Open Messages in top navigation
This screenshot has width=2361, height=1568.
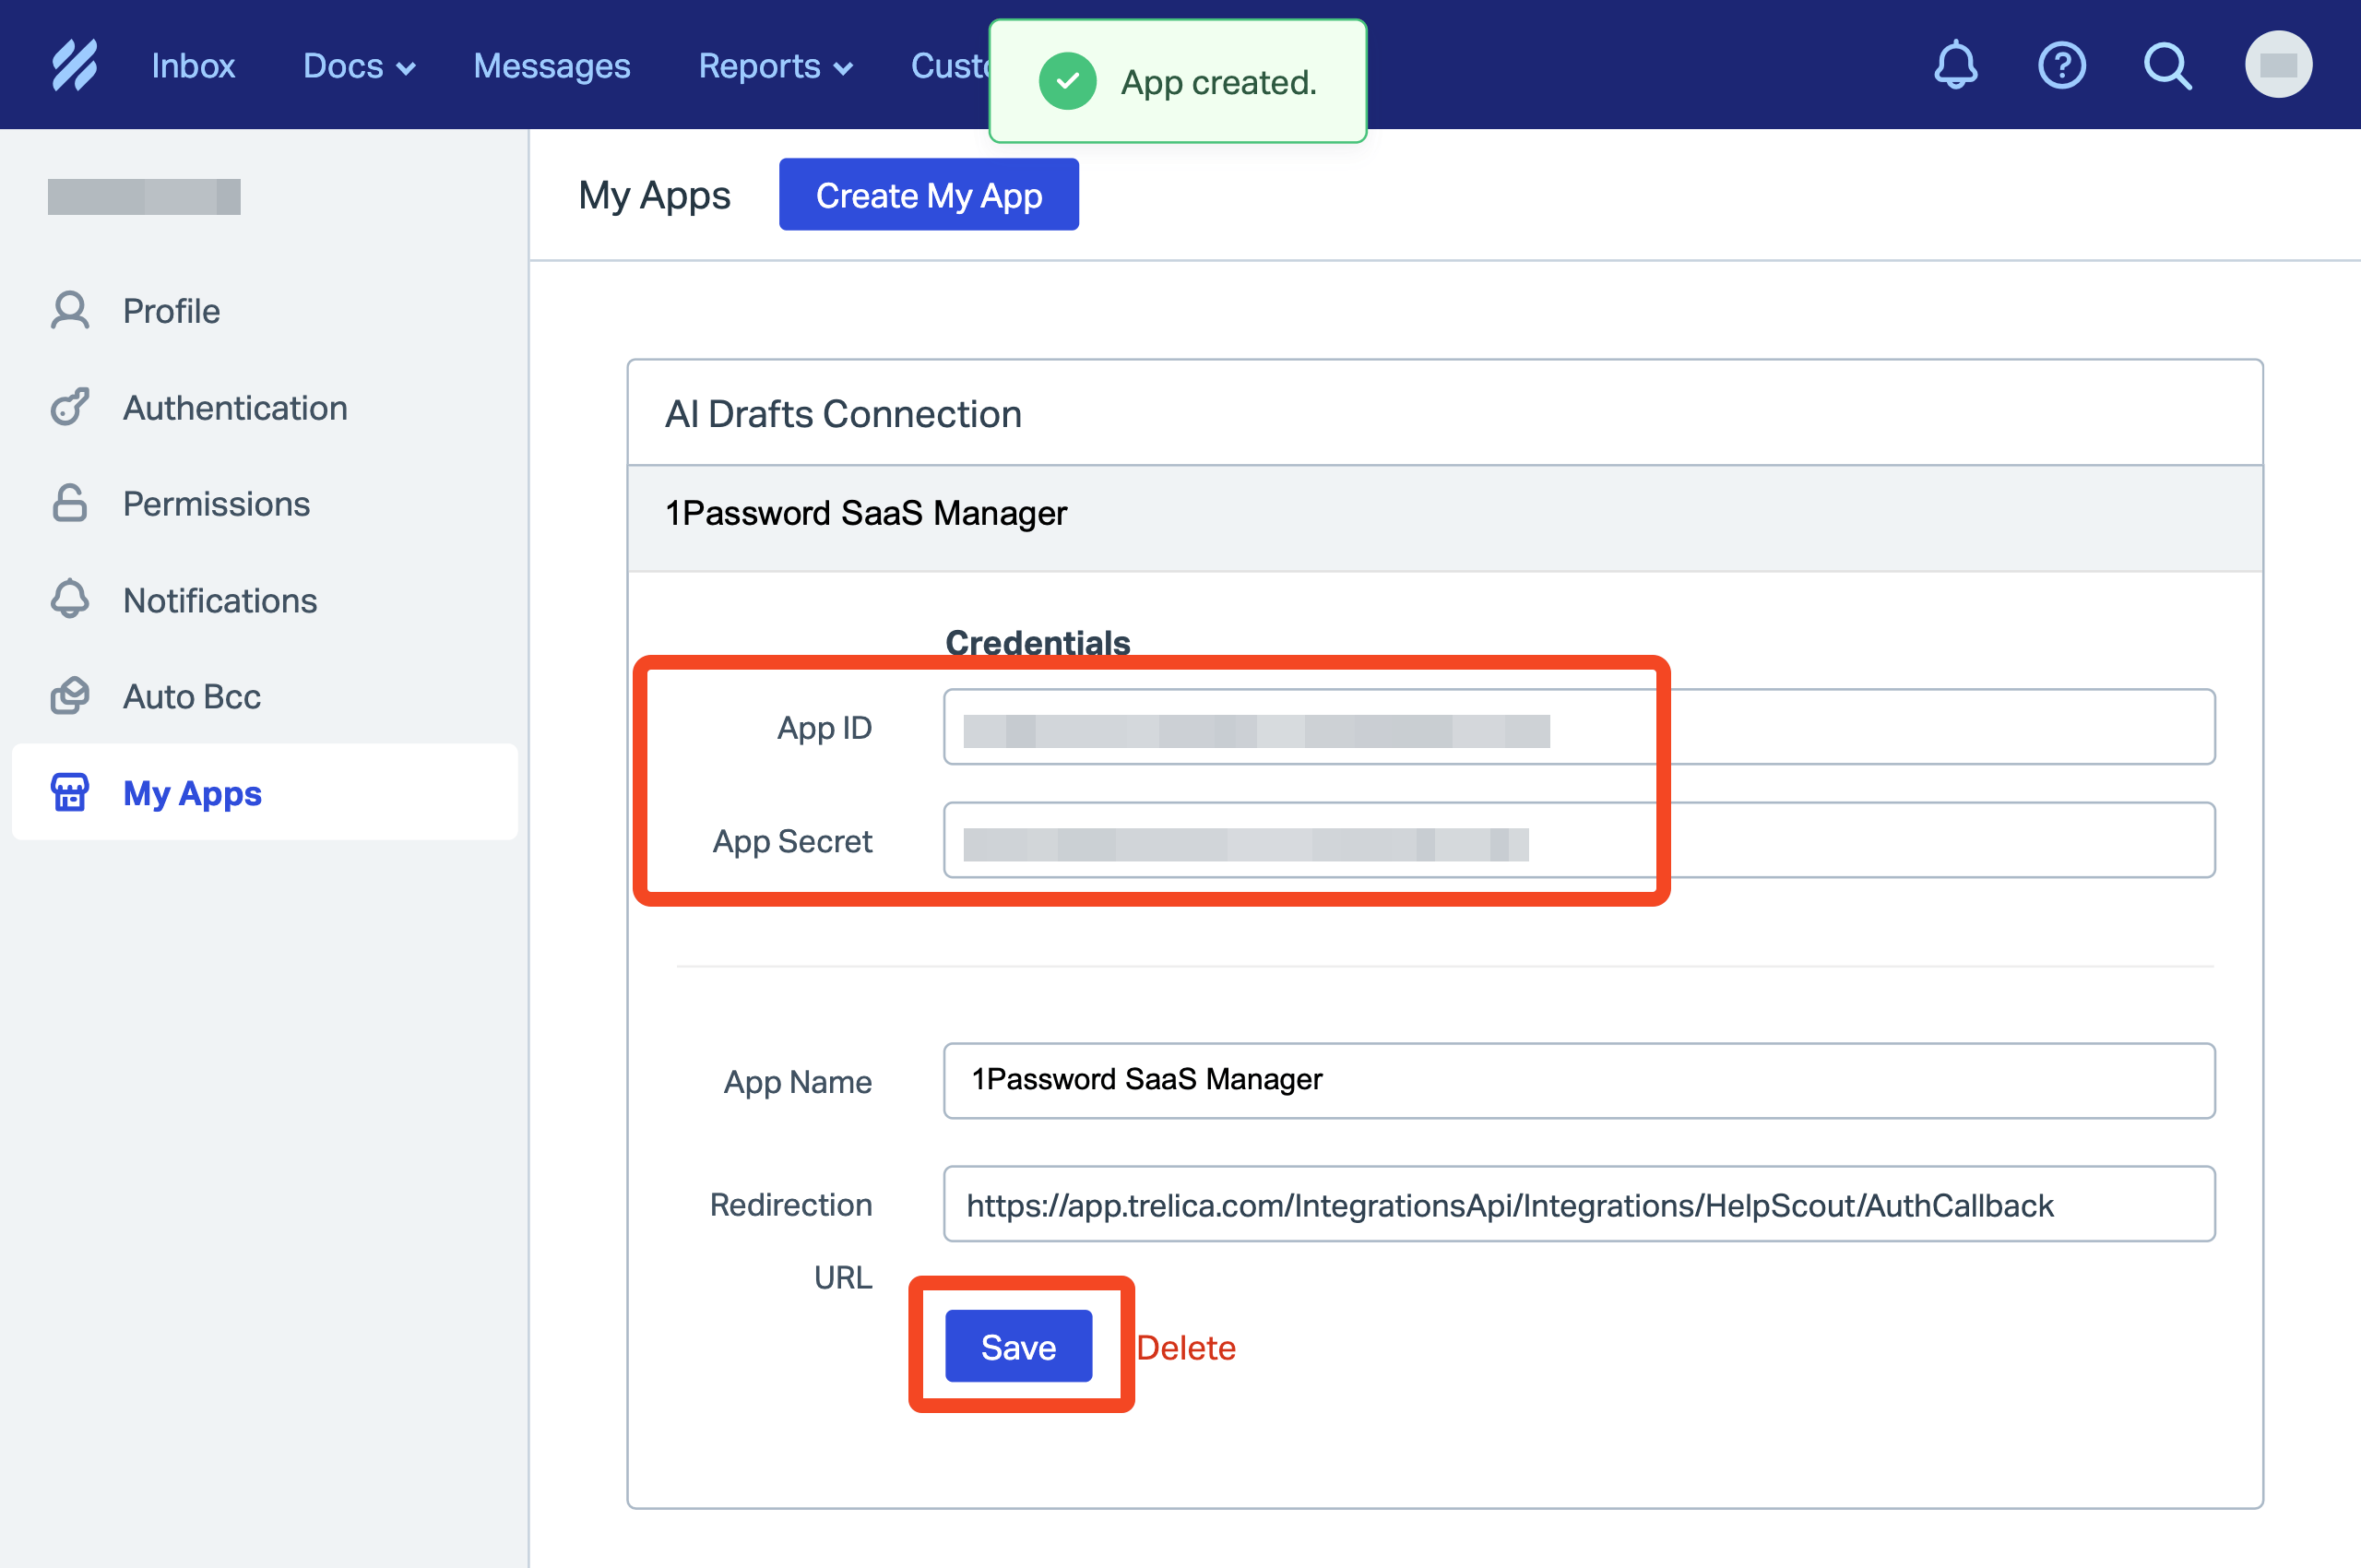pos(552,66)
